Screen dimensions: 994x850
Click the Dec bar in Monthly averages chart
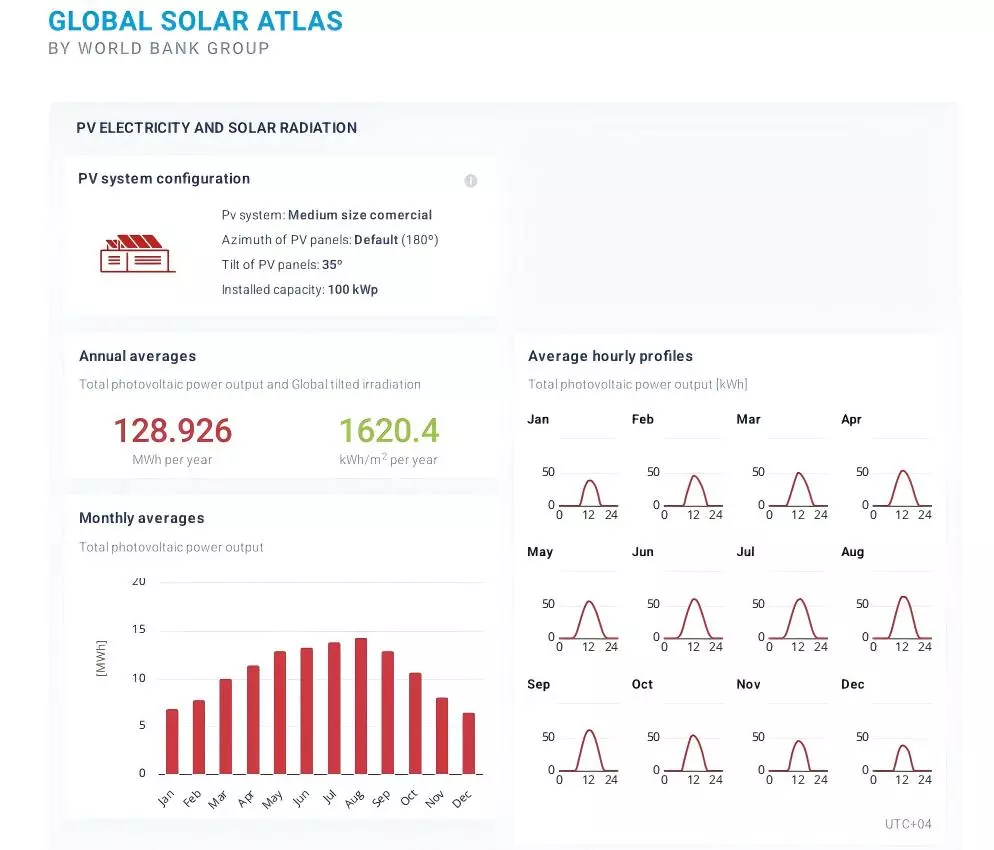pyautogui.click(x=469, y=743)
